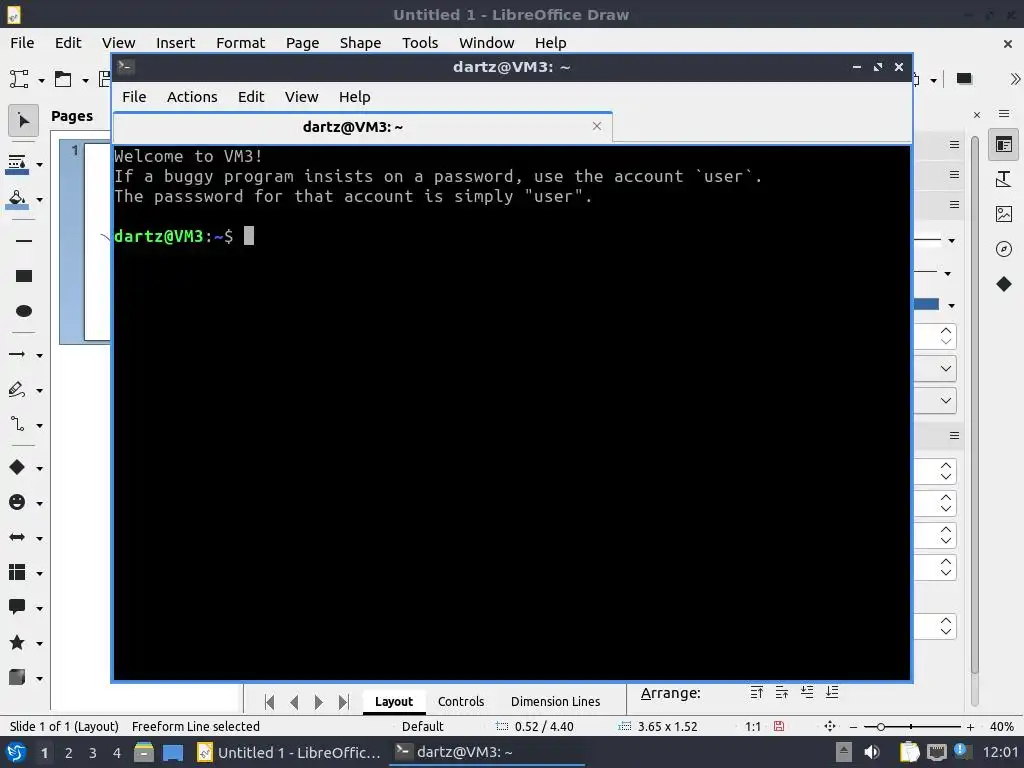This screenshot has height=768, width=1024.
Task: Expand the Basic Shapes dropdown arrow
Action: pyautogui.click(x=39, y=468)
